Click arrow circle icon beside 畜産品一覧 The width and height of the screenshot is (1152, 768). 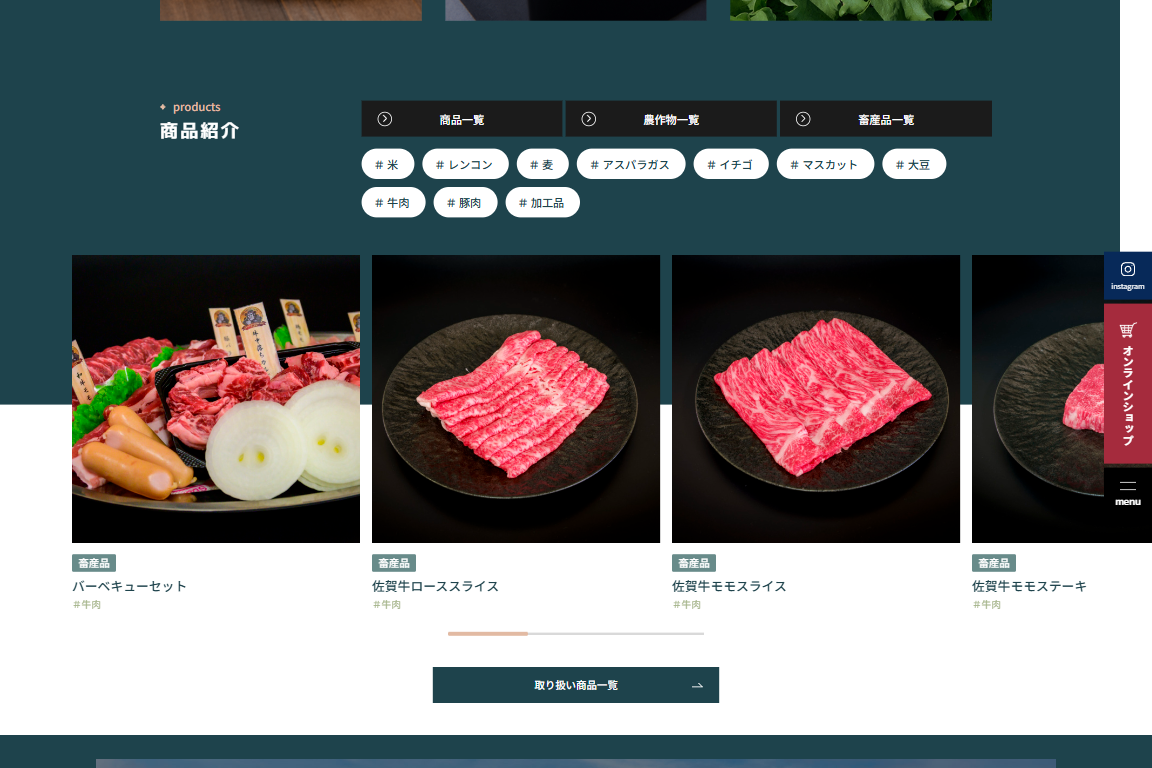[x=803, y=119]
